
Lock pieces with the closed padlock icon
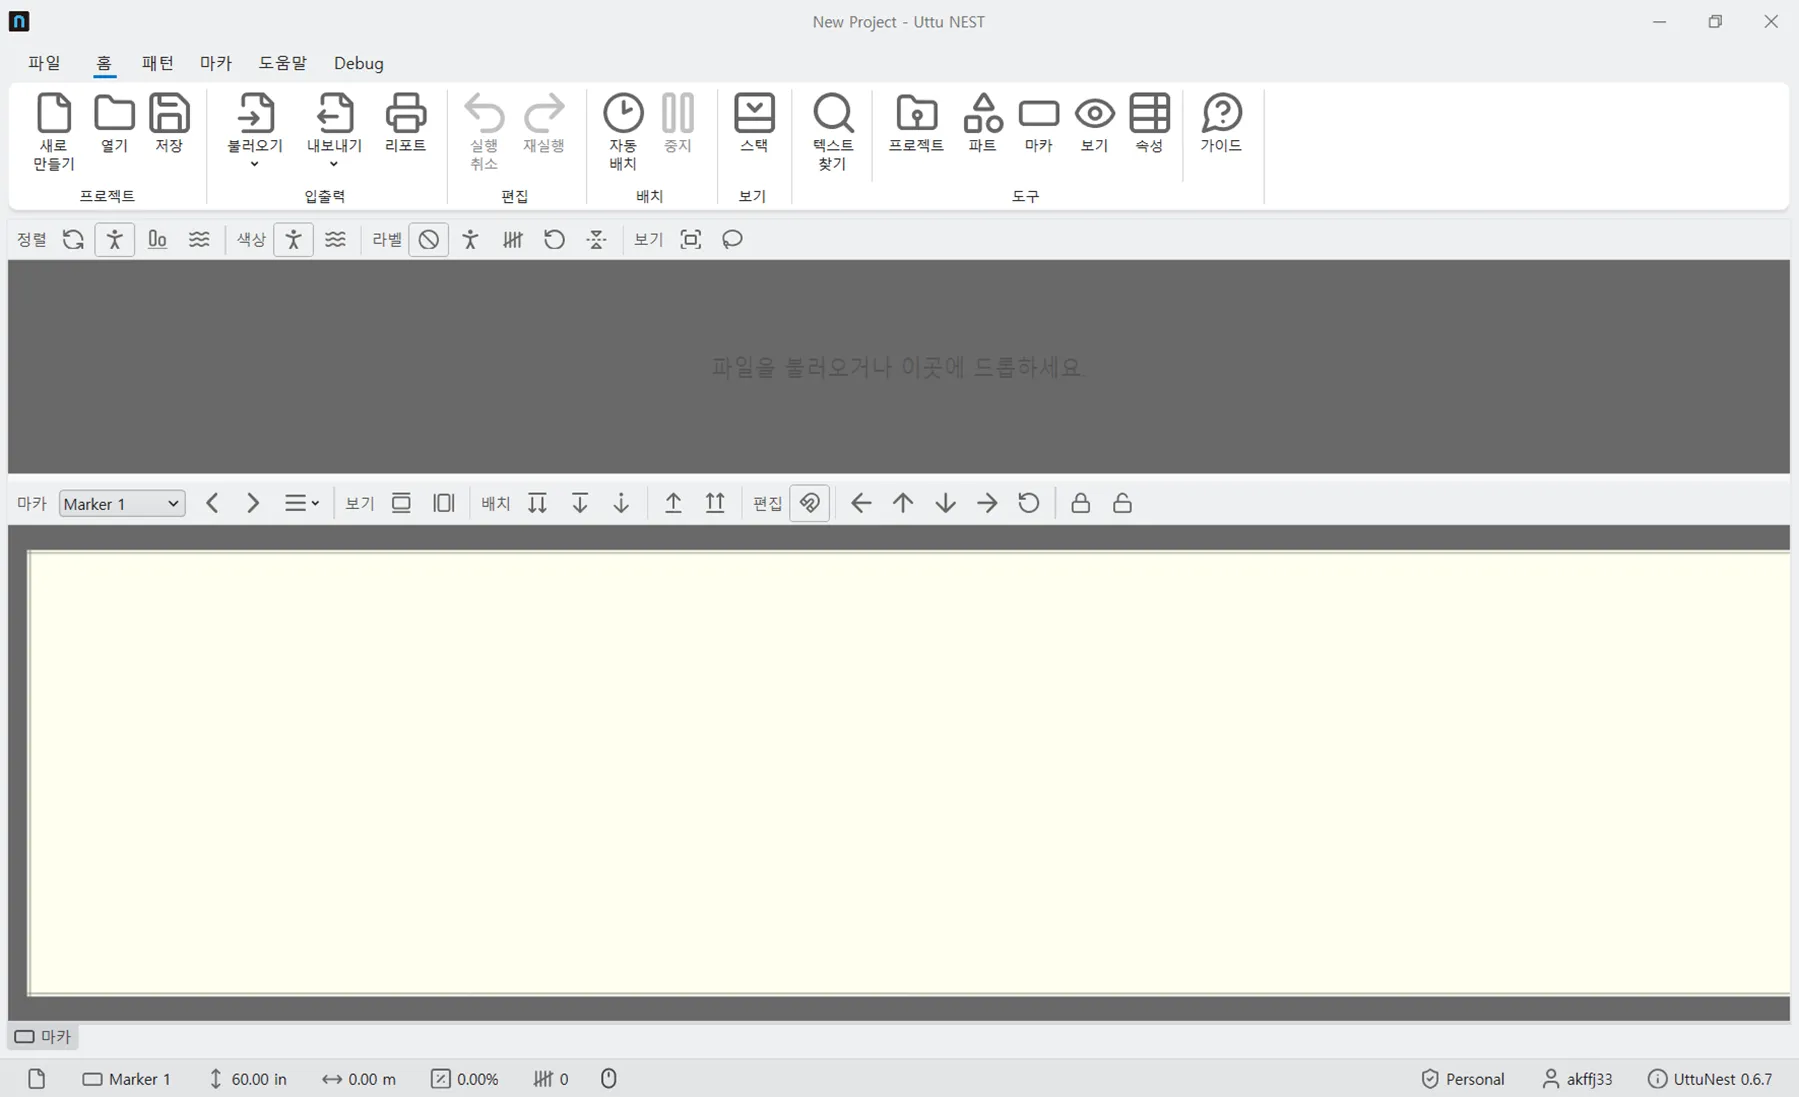pos(1080,503)
